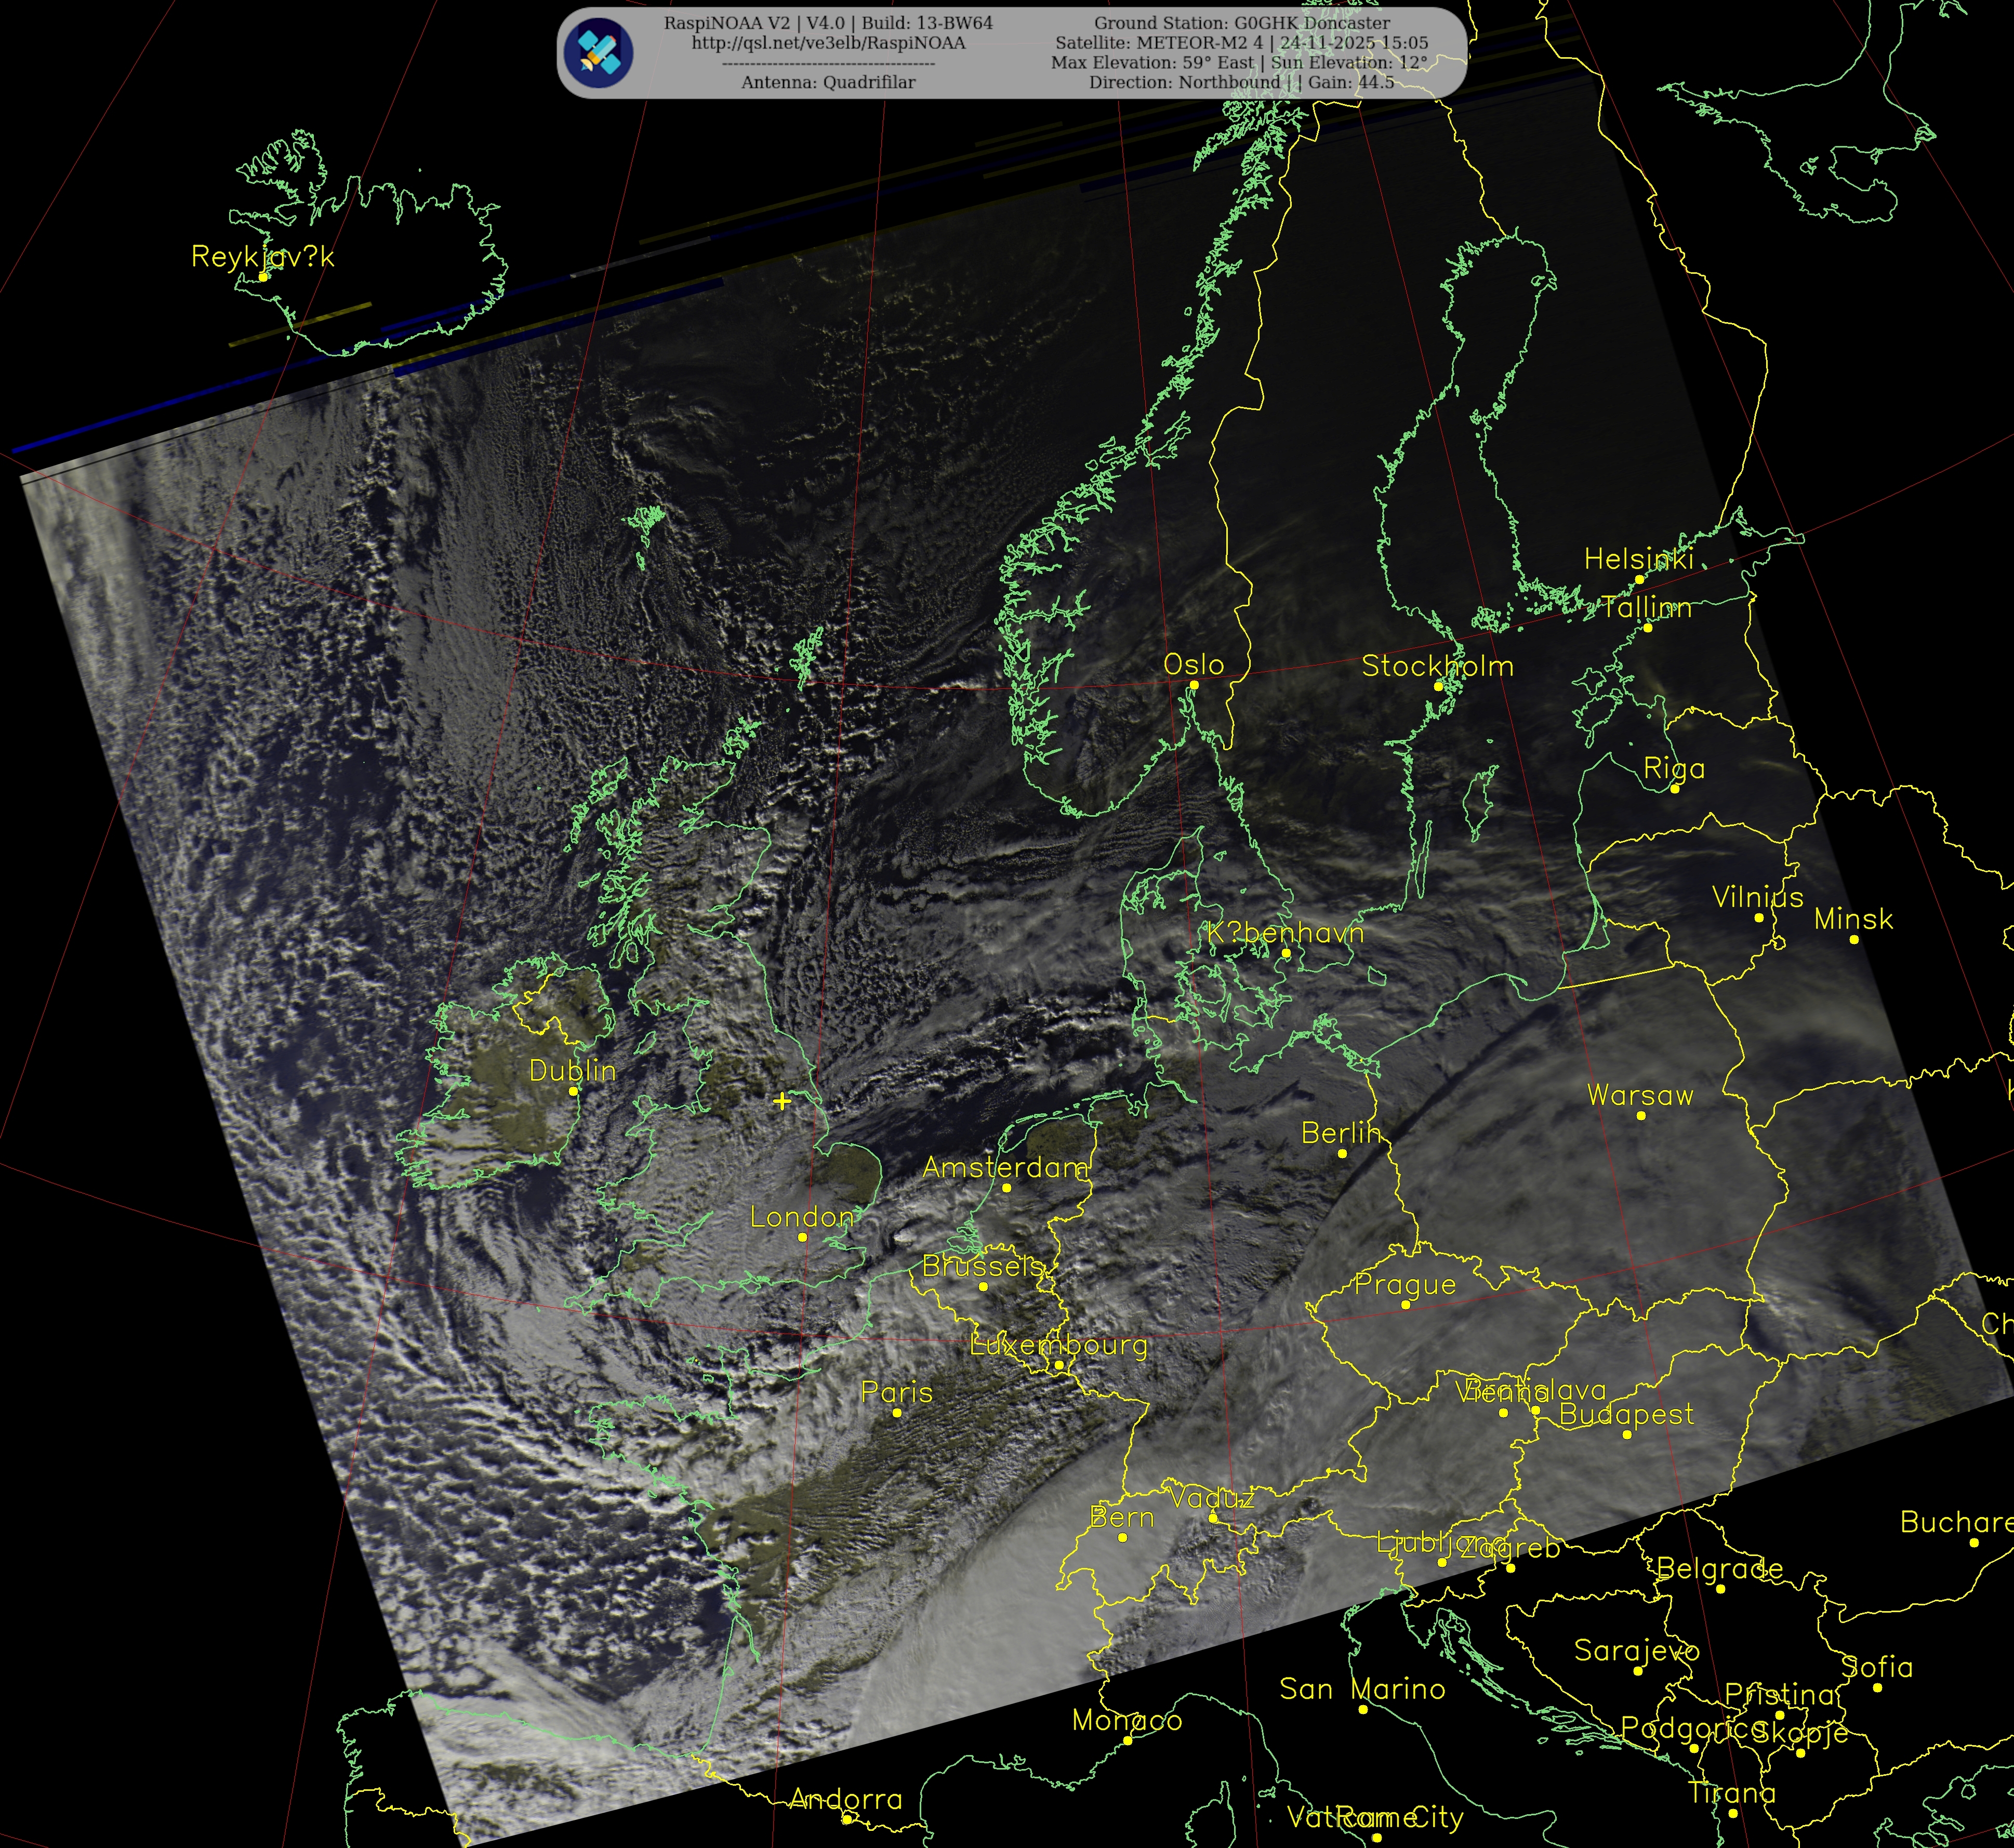Click the Warsaw city marker dot
Image resolution: width=2014 pixels, height=1848 pixels.
pos(1640,1115)
